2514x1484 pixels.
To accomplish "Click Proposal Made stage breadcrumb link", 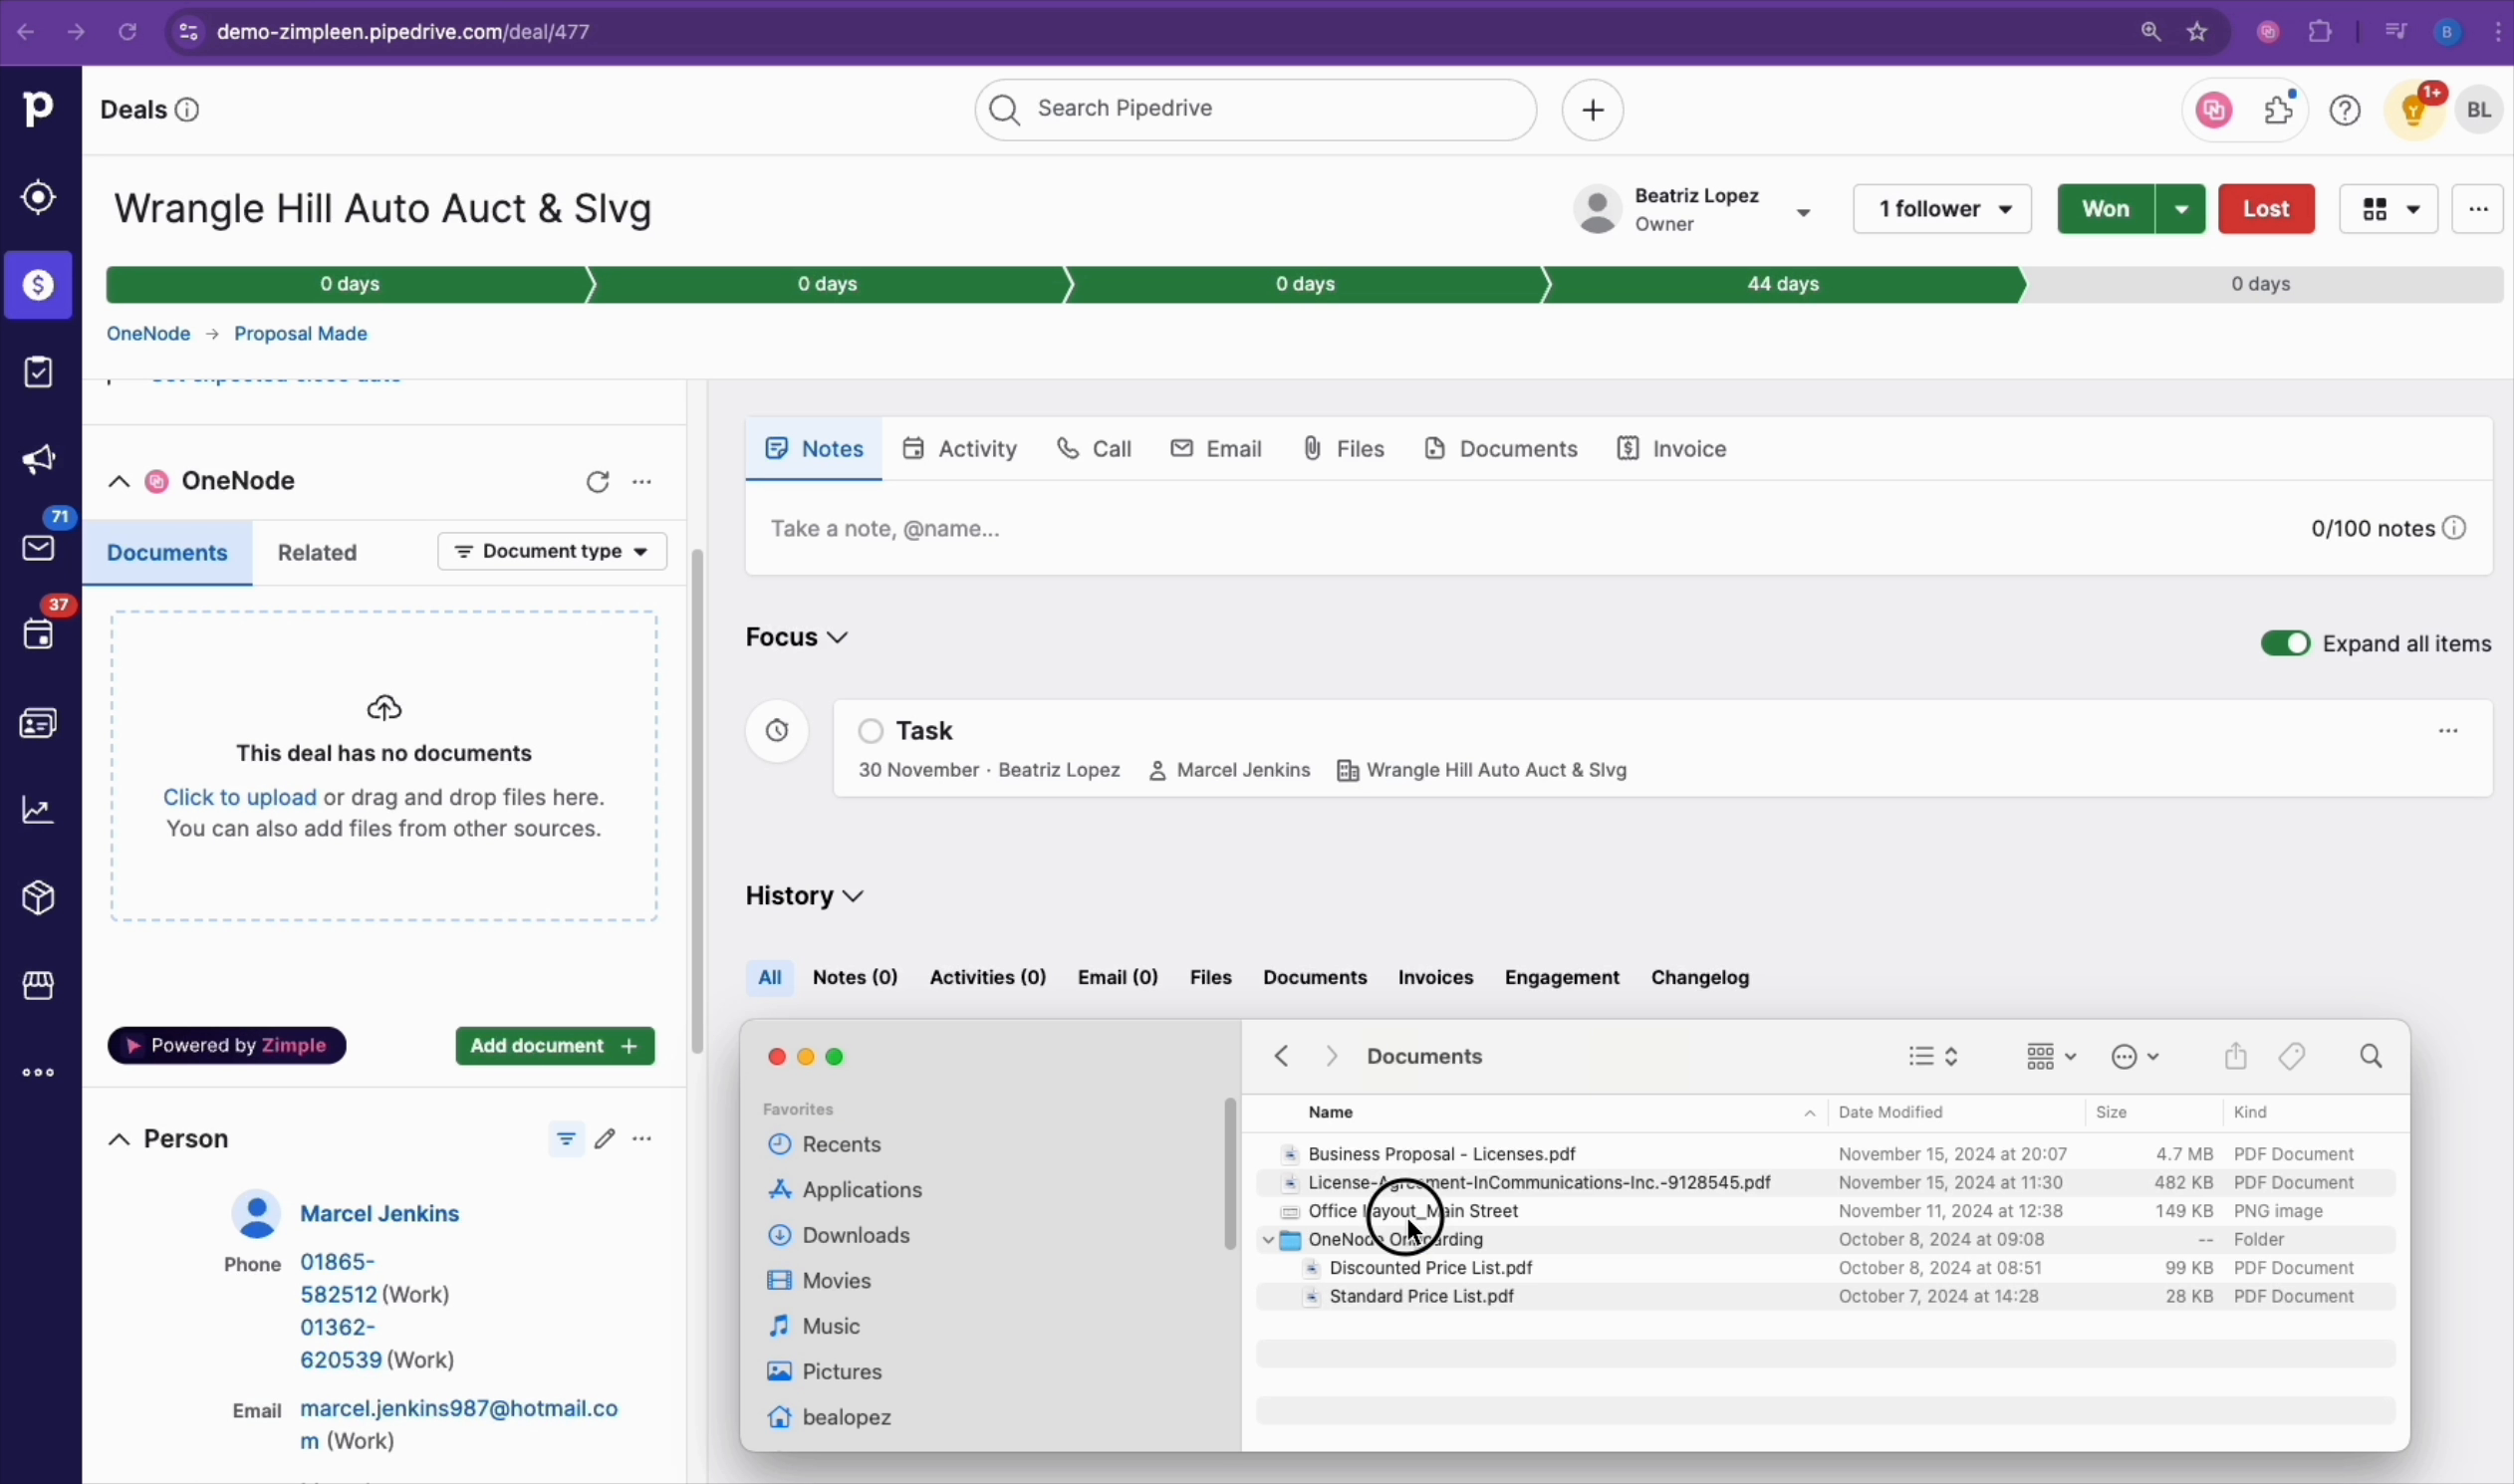I will point(301,334).
